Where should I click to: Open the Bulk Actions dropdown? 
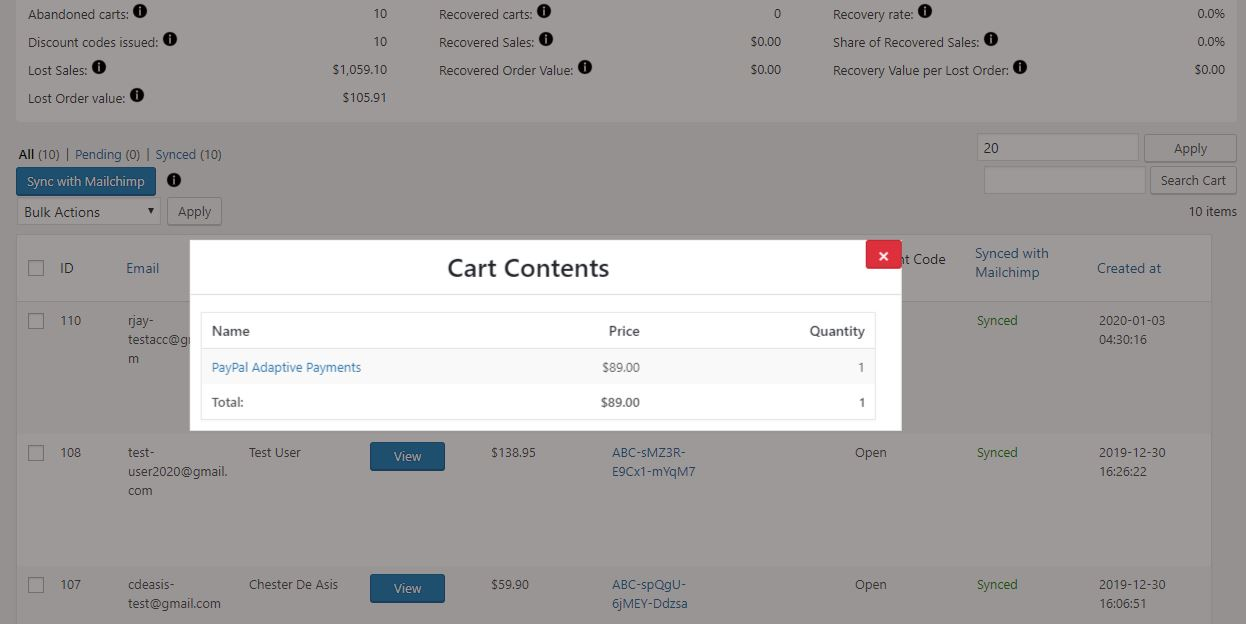click(89, 211)
